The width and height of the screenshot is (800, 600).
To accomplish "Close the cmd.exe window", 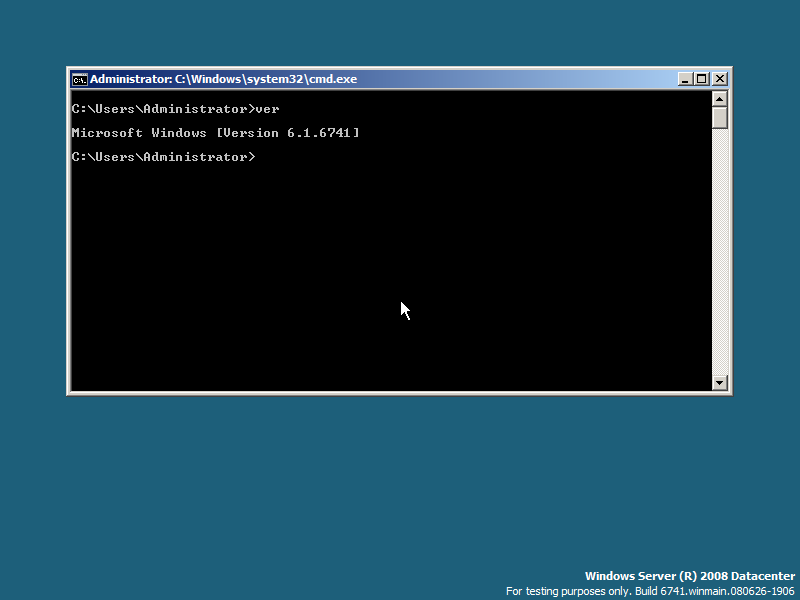I will coord(719,78).
